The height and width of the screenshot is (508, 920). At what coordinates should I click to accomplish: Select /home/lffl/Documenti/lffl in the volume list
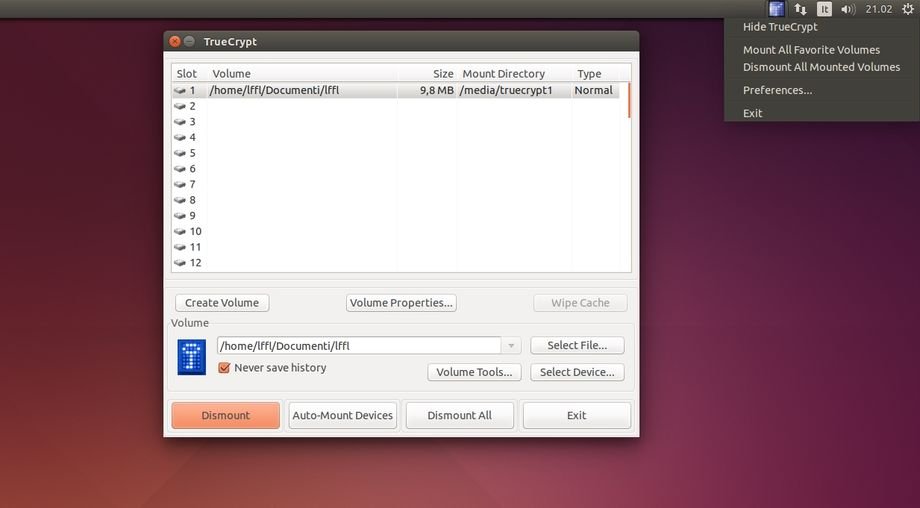274,90
